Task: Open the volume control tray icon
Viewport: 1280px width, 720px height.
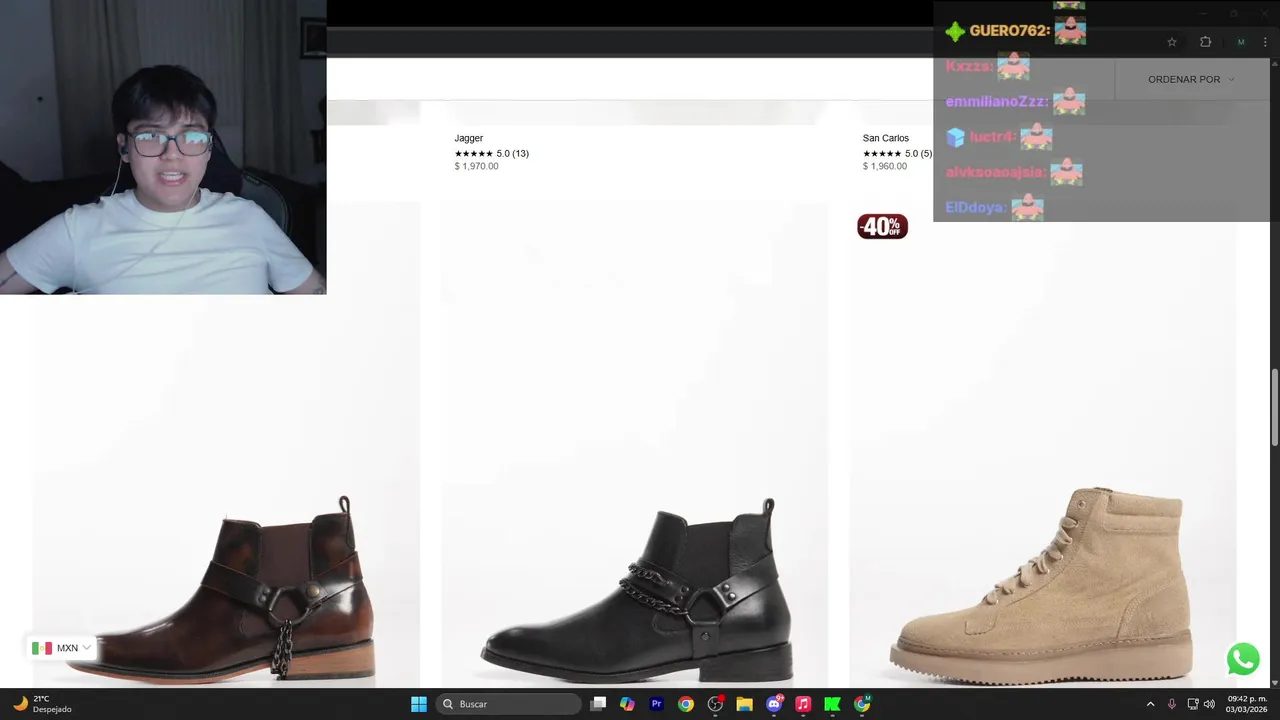Action: click(1209, 704)
